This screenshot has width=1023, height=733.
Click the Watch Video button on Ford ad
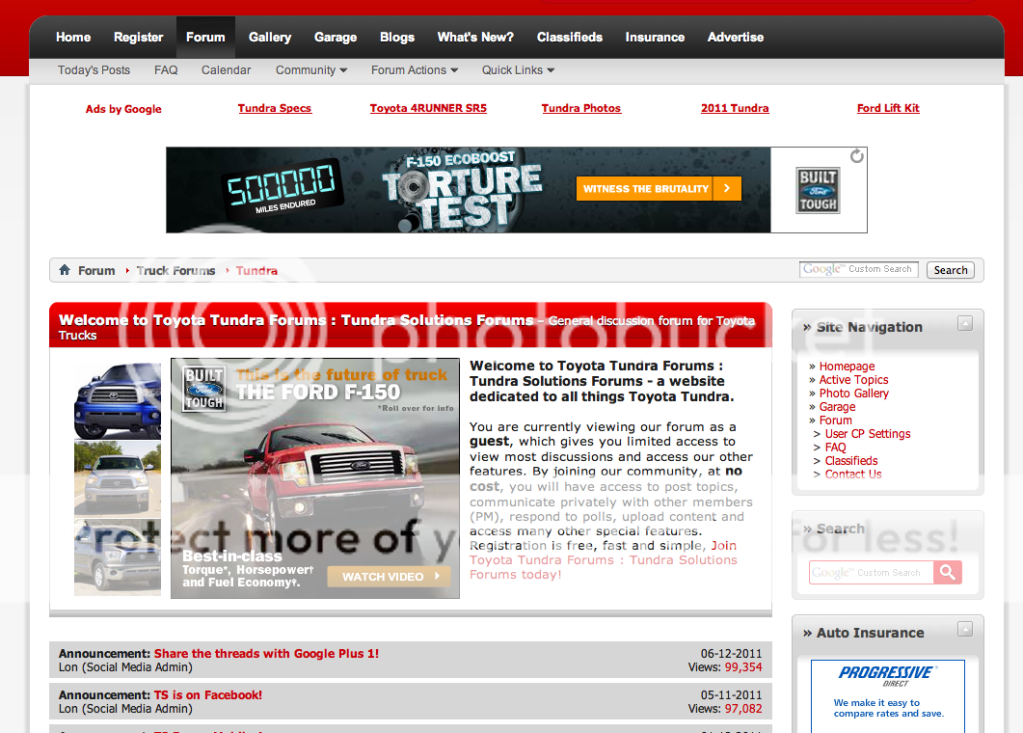(389, 576)
